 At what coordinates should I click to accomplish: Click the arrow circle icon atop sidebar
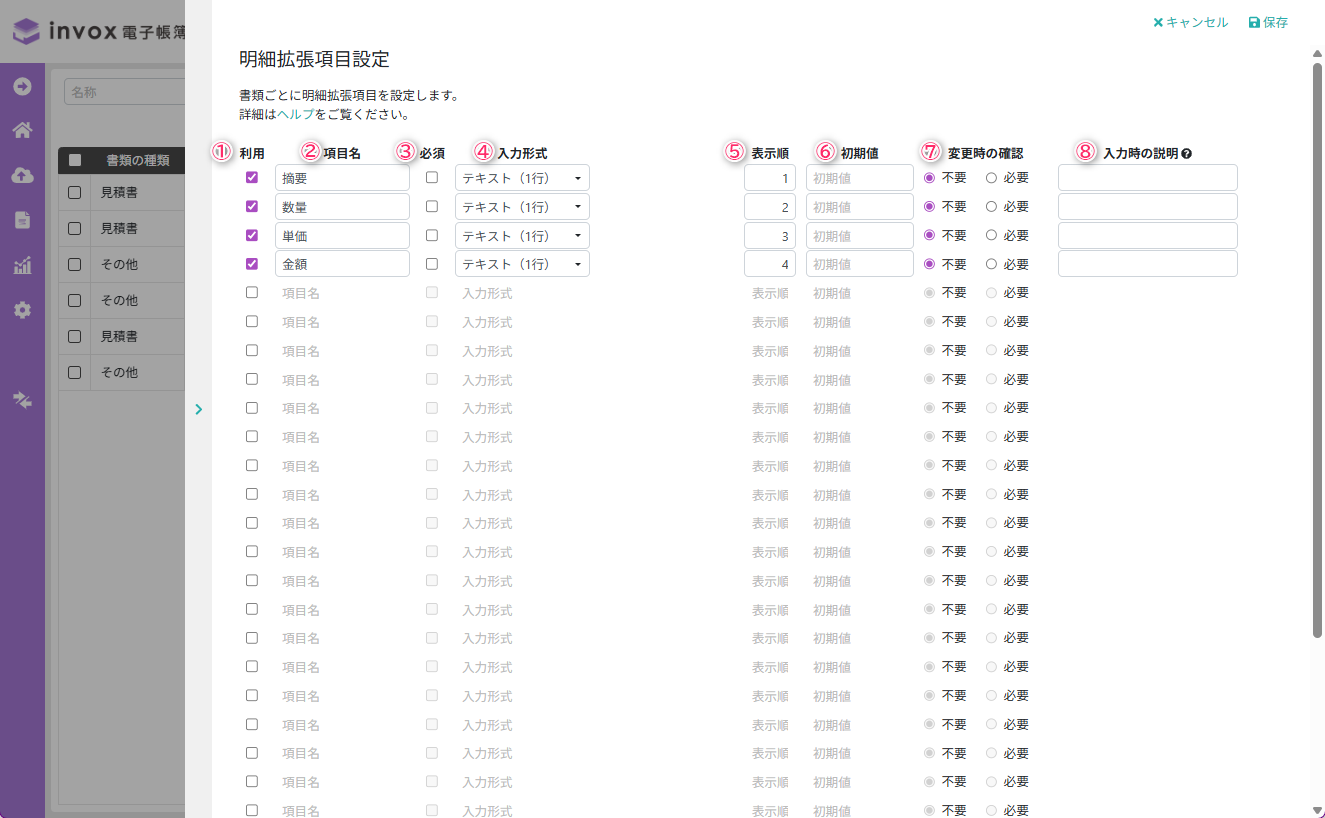coord(22,86)
